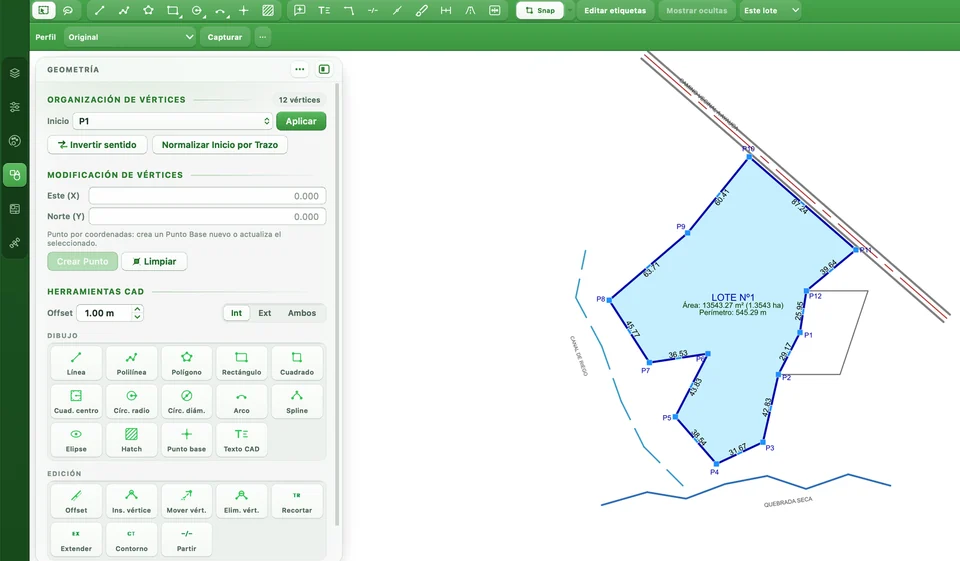Select Int offset mode
Screen dimensions: 960x561
tap(236, 313)
